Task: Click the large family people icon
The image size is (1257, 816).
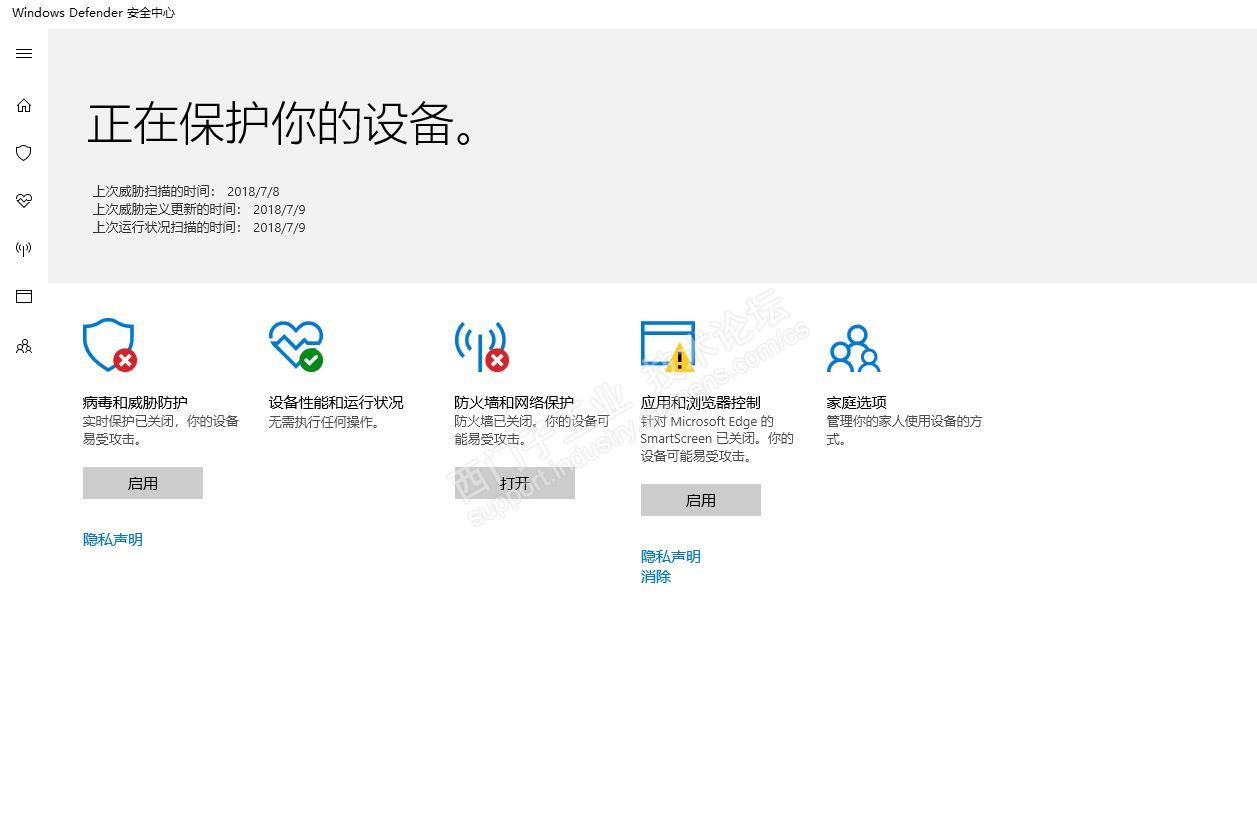Action: [853, 348]
